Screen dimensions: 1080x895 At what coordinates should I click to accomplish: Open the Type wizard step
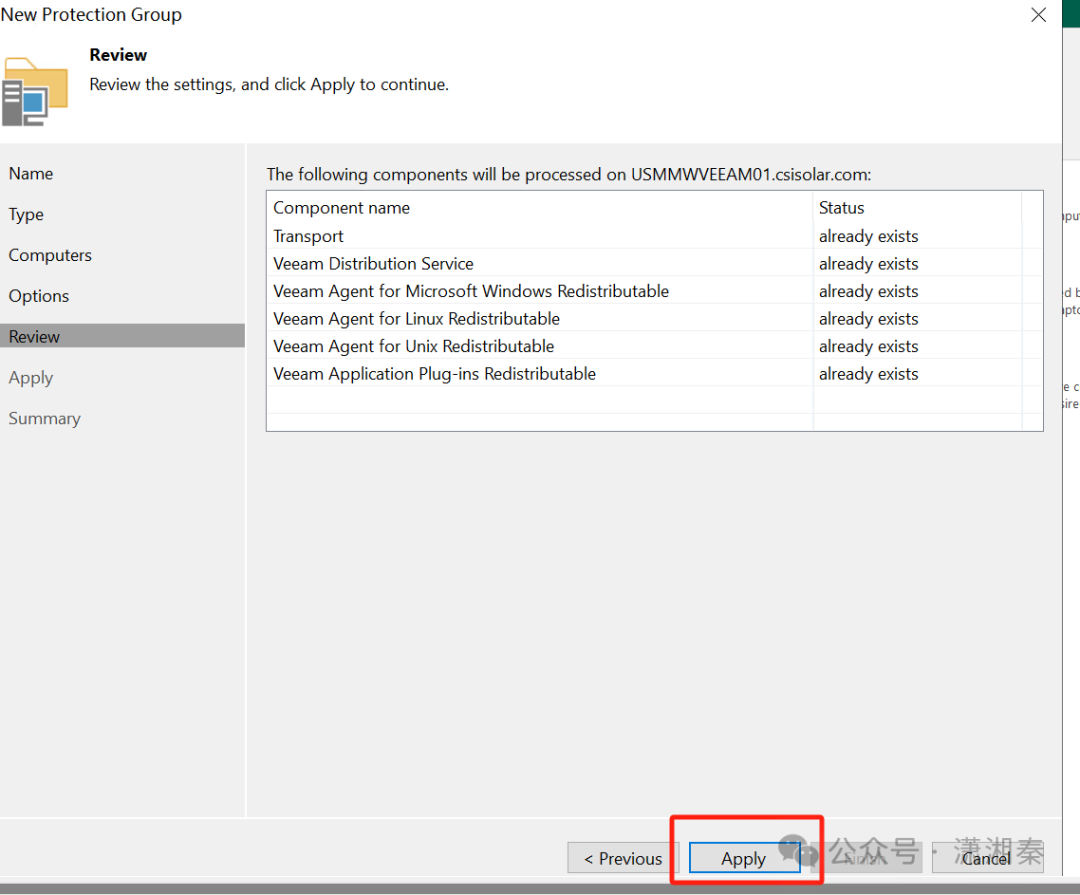(26, 214)
